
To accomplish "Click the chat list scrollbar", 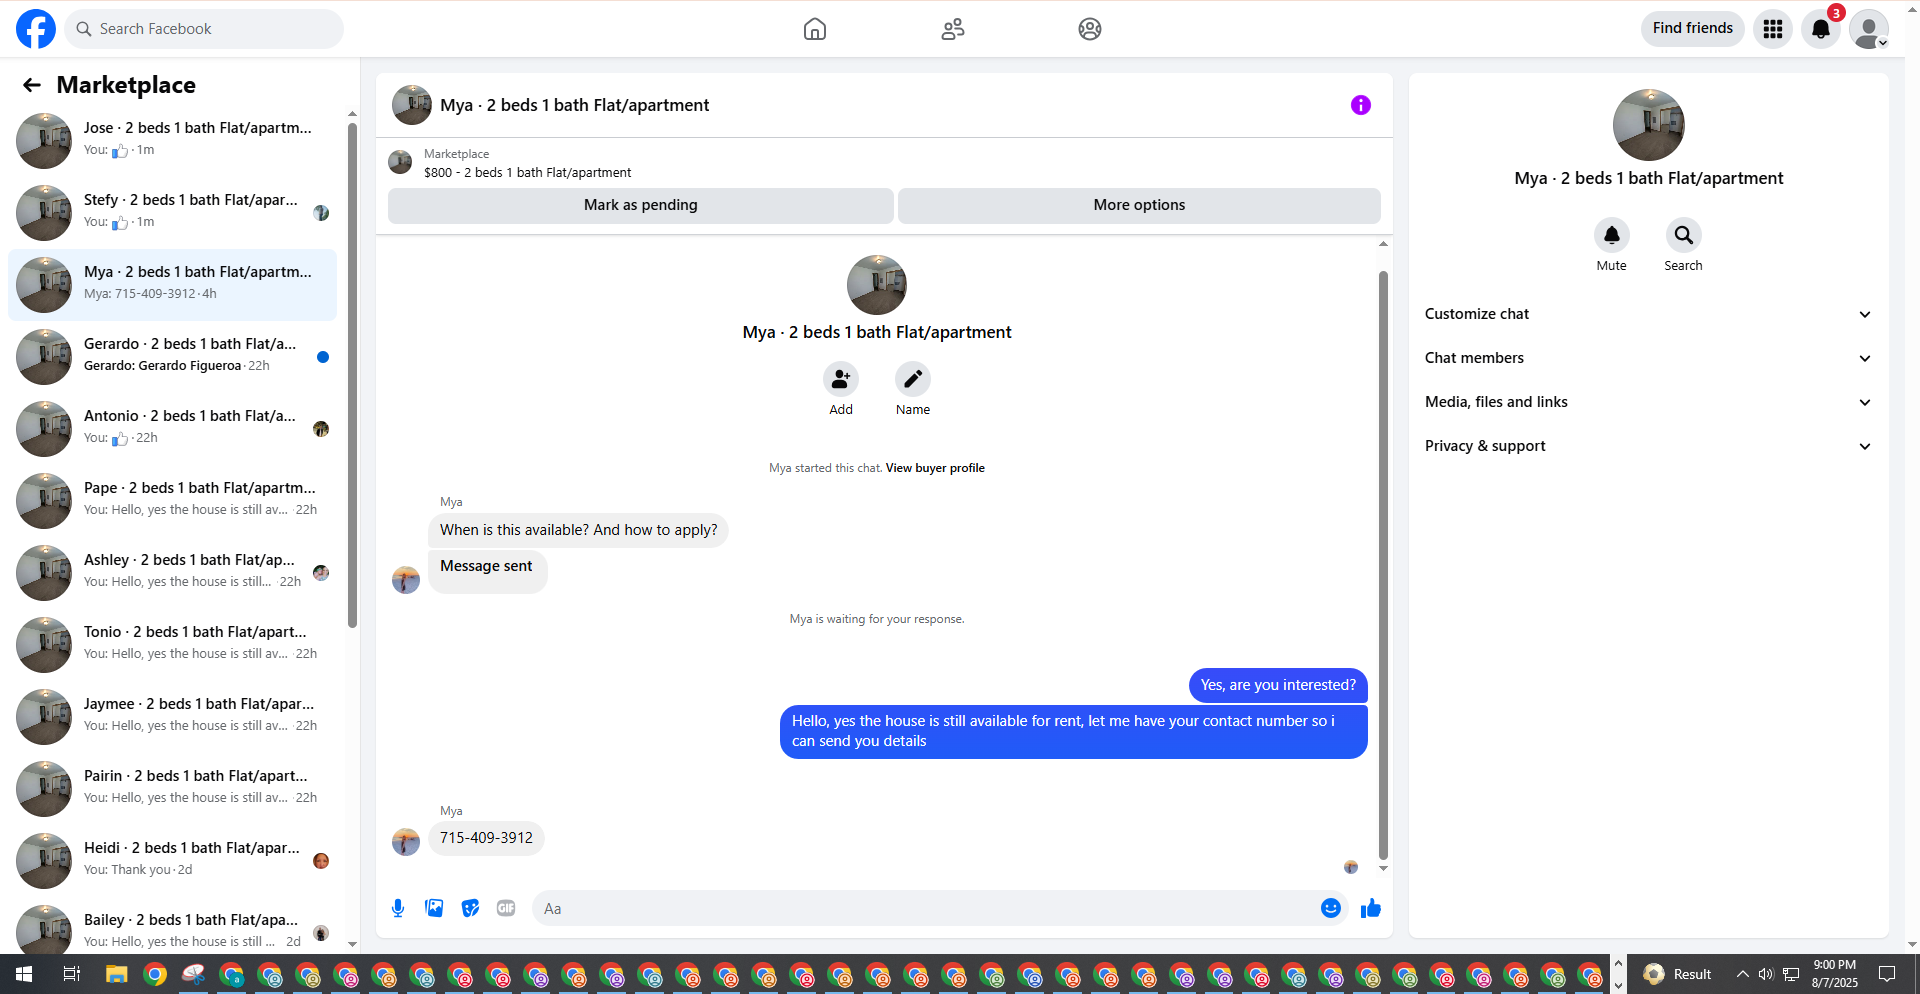I will [x=352, y=375].
